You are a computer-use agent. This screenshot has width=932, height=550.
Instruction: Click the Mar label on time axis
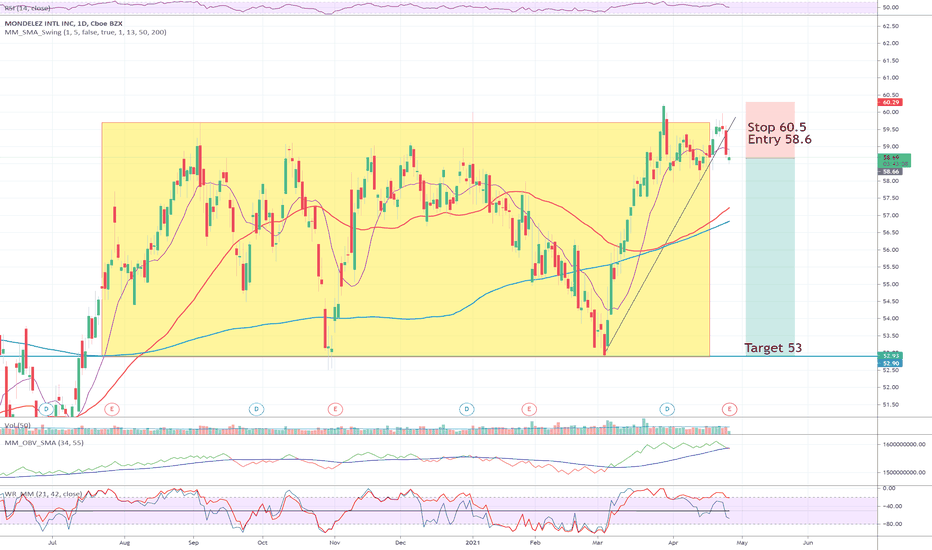point(597,543)
